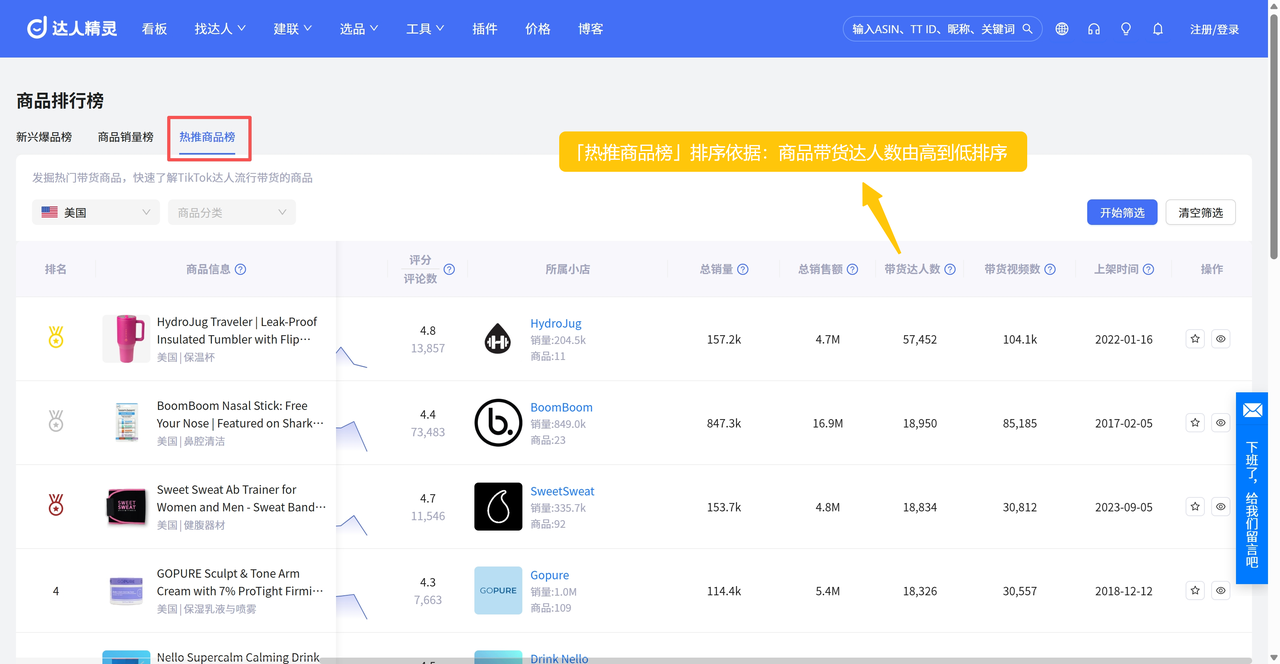Expand the 找达人 navigation menu
The image size is (1280, 664).
click(x=220, y=29)
